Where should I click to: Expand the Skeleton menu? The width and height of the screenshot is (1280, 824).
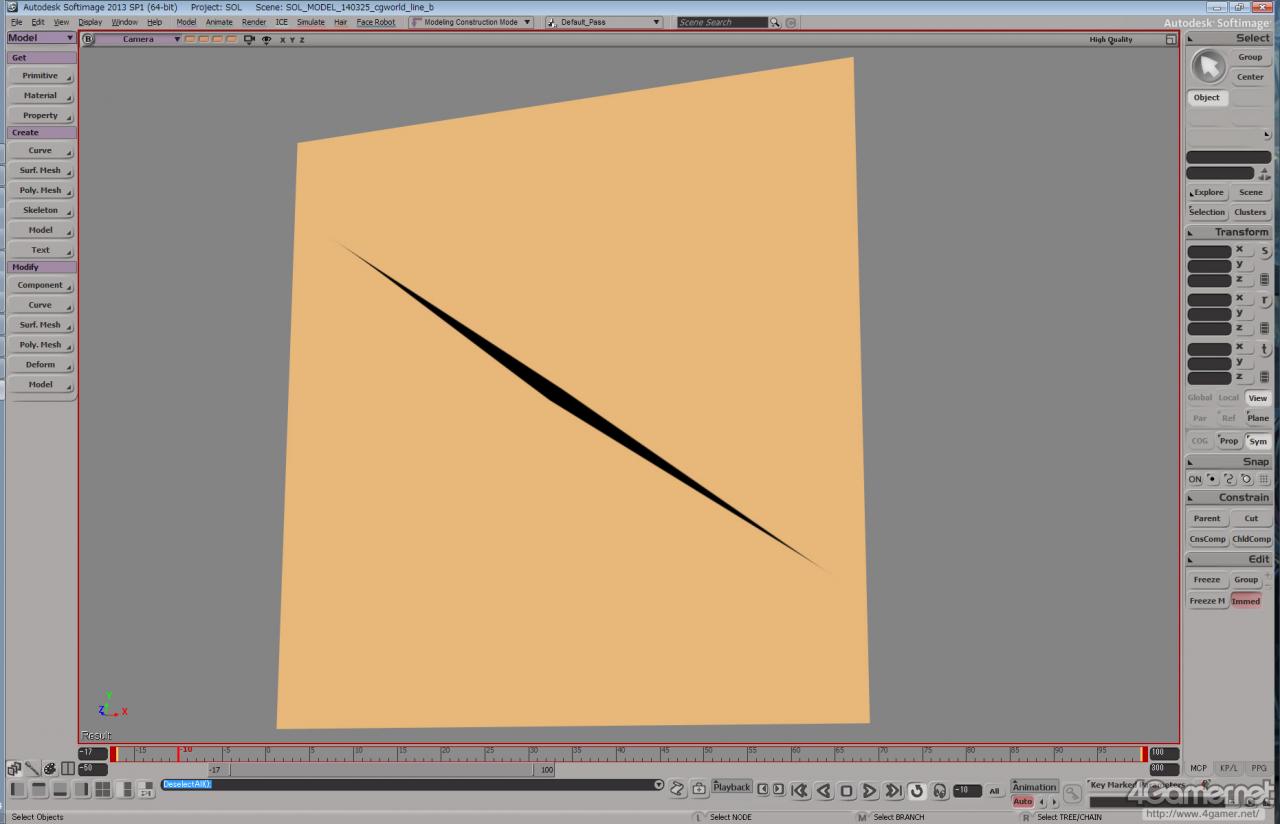tap(41, 210)
